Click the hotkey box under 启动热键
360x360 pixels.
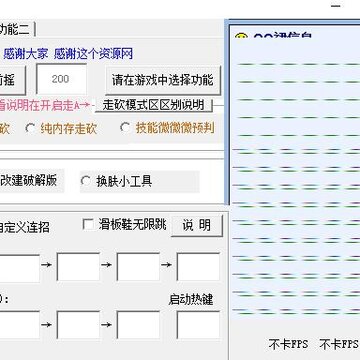[x=198, y=325]
